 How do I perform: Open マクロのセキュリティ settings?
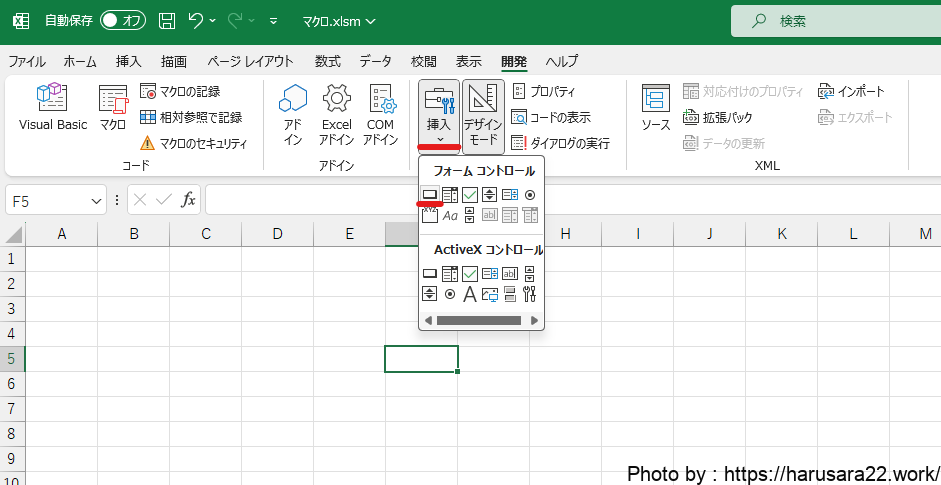pyautogui.click(x=193, y=143)
